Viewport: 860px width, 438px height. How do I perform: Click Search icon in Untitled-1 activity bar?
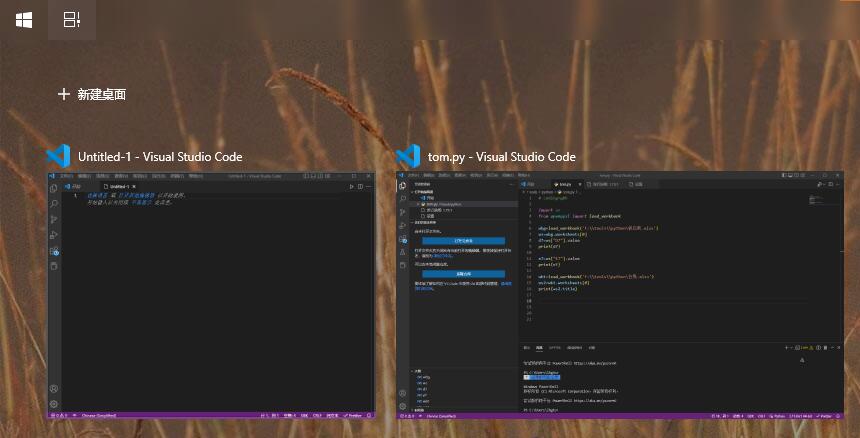(54, 203)
